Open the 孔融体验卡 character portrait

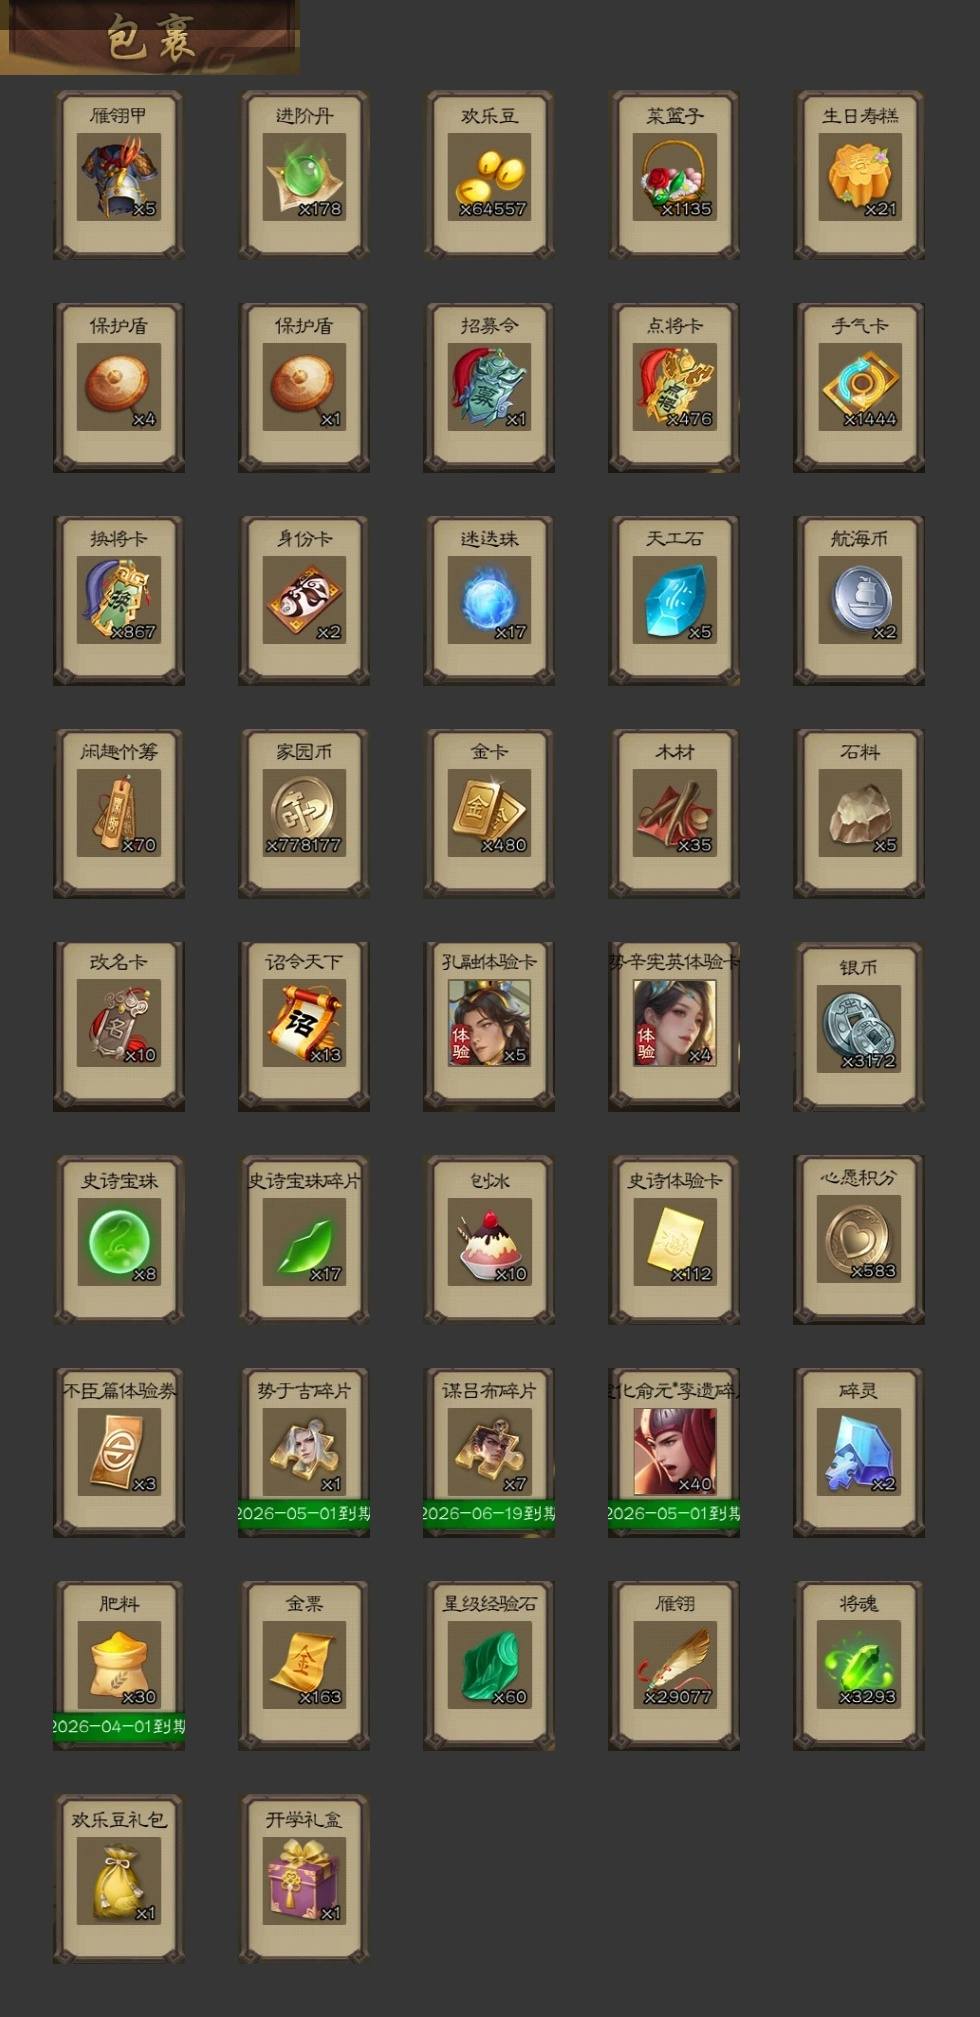pos(489,1026)
